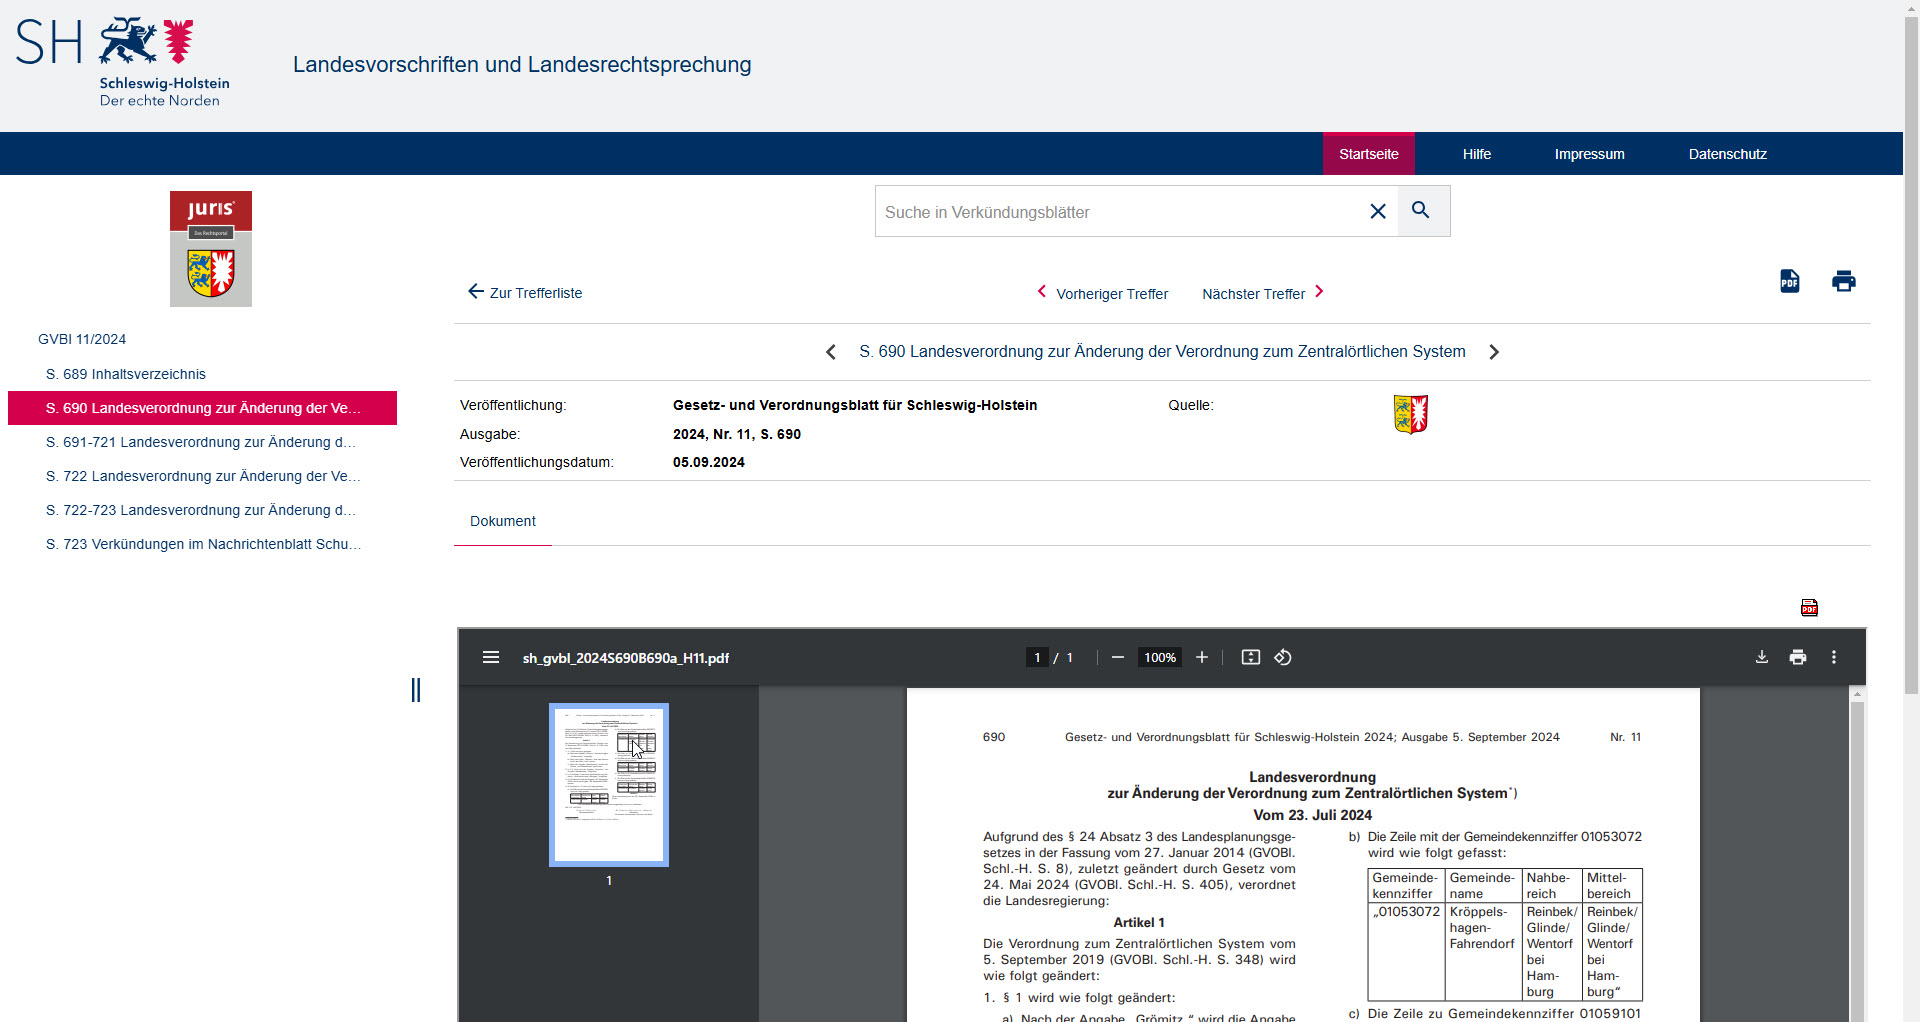The height and width of the screenshot is (1022, 1920).
Task: Select the Dokument tab
Action: [503, 521]
